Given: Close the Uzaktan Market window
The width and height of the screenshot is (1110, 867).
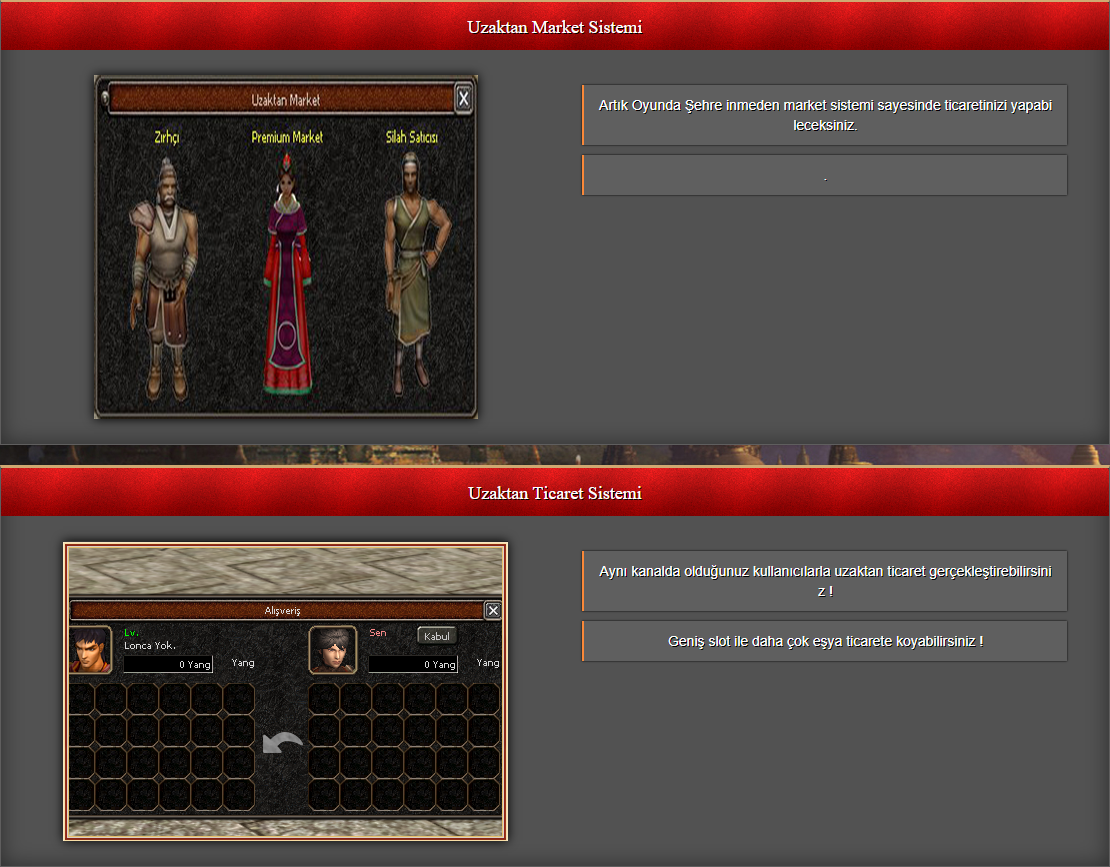Looking at the screenshot, I should 464,98.
